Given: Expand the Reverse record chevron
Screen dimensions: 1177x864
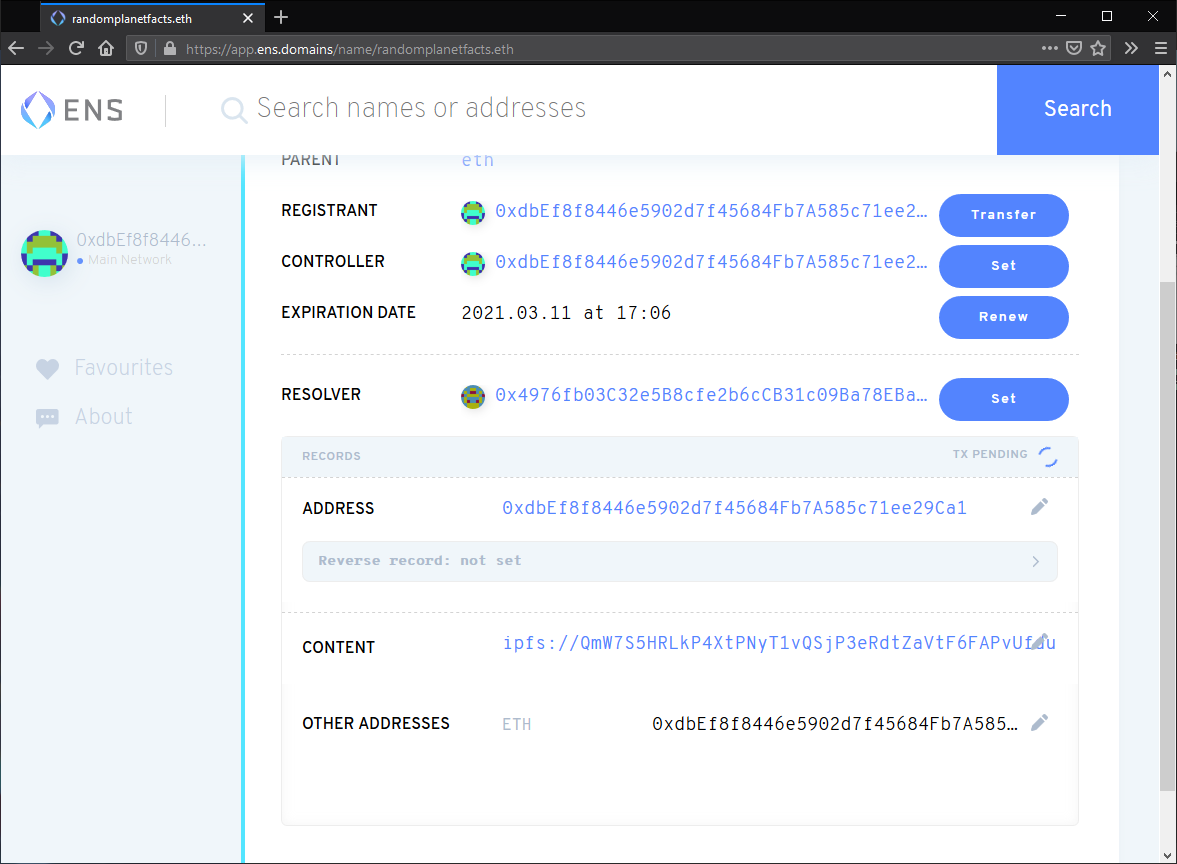Looking at the screenshot, I should tap(1036, 562).
